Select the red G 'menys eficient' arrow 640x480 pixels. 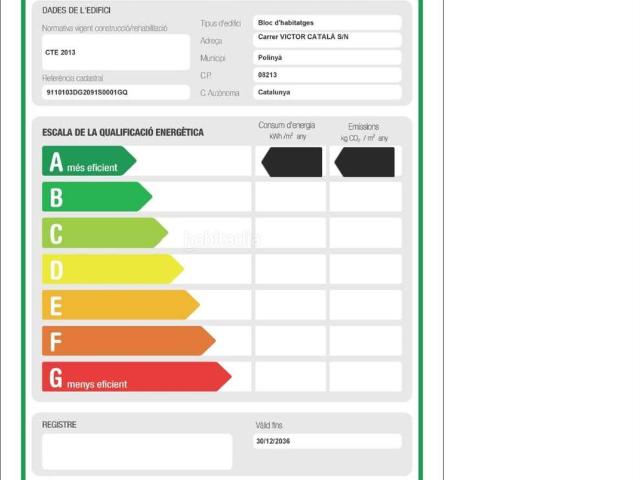pyautogui.click(x=136, y=377)
